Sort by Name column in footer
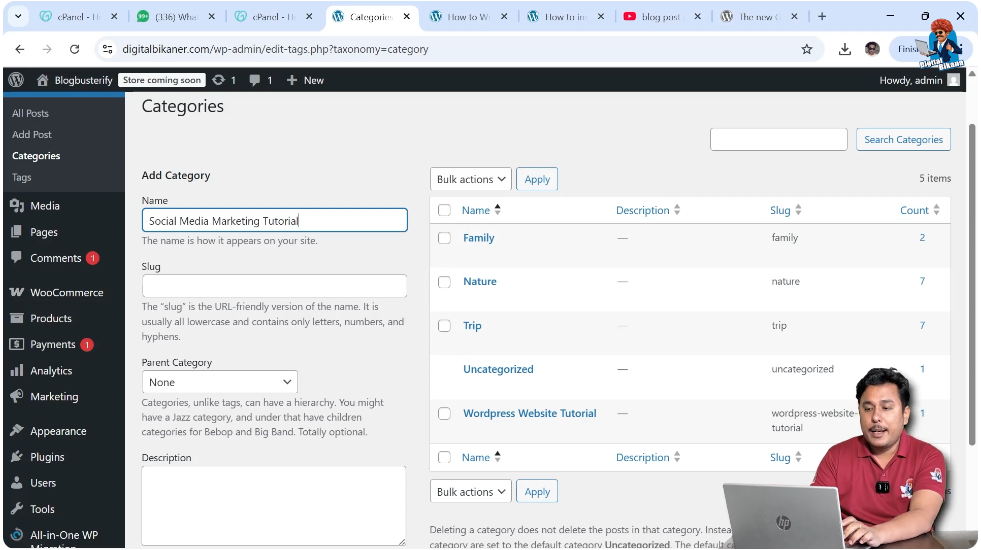981x550 pixels. 480,457
